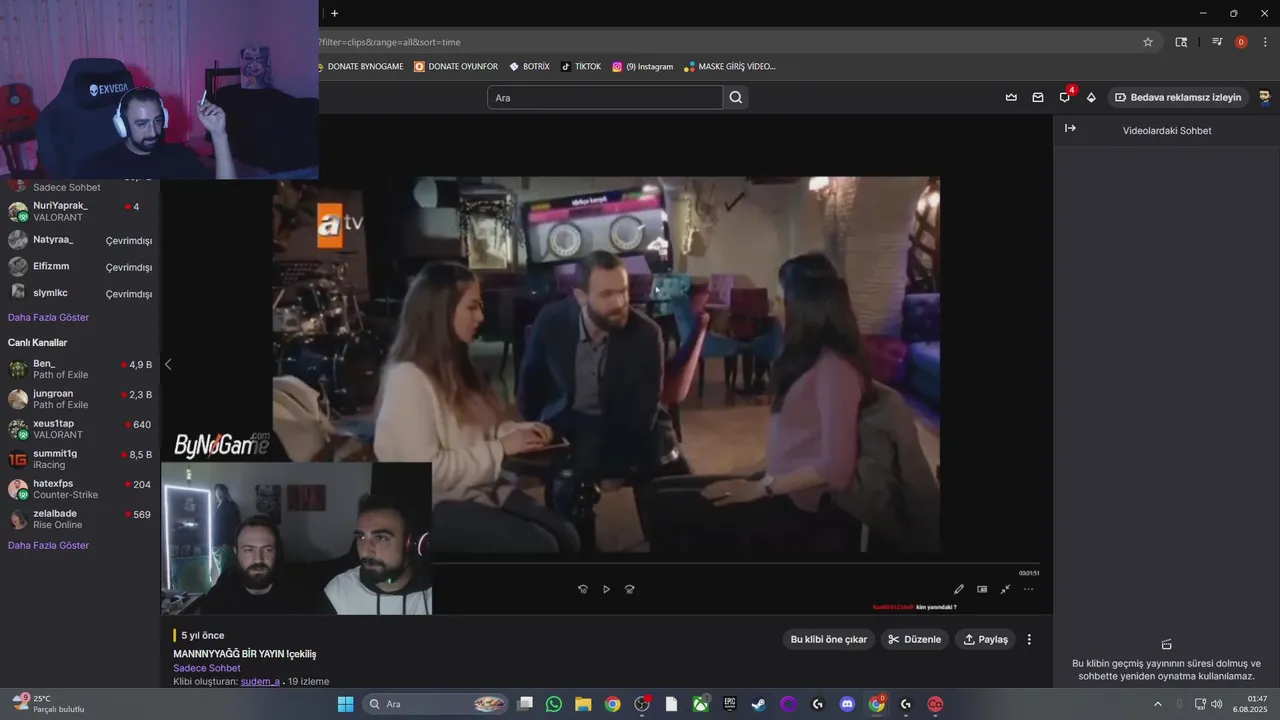1280x720 pixels.
Task: Click the rewind 10 seconds icon
Action: point(583,589)
